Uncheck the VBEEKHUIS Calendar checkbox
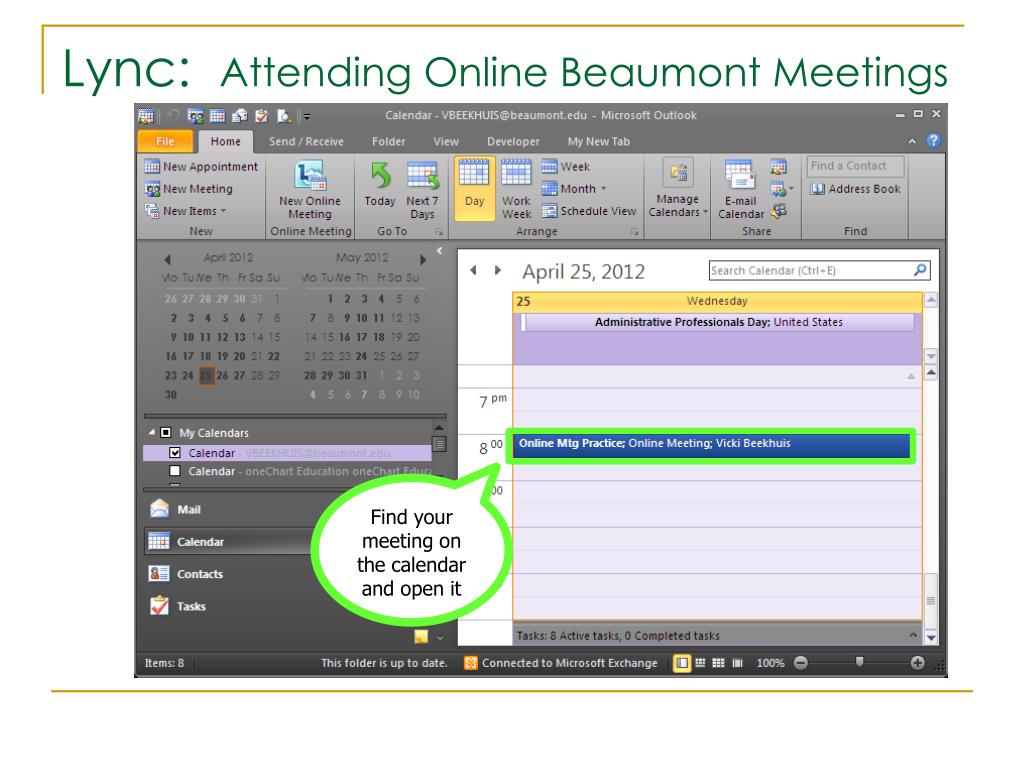Viewport: 1024px width, 768px height. [x=174, y=452]
